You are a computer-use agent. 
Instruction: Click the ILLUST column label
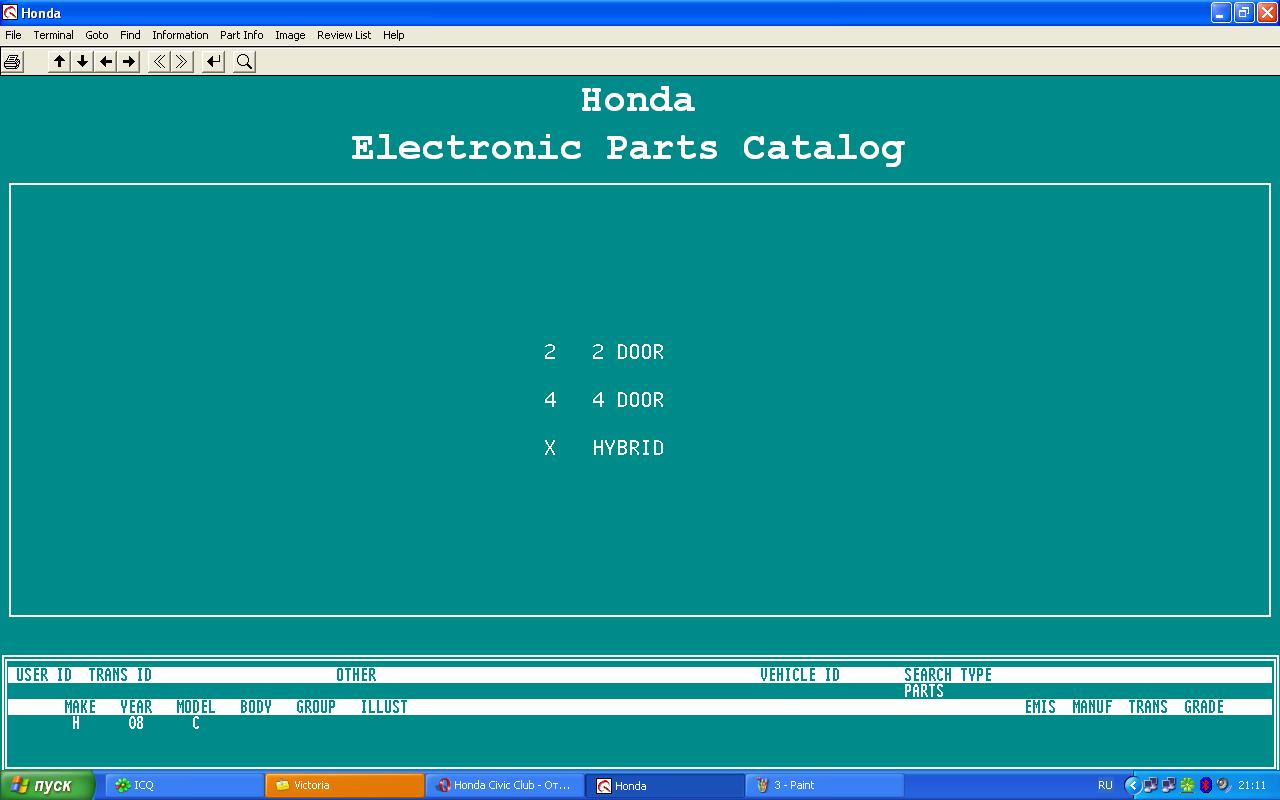pyautogui.click(x=384, y=707)
